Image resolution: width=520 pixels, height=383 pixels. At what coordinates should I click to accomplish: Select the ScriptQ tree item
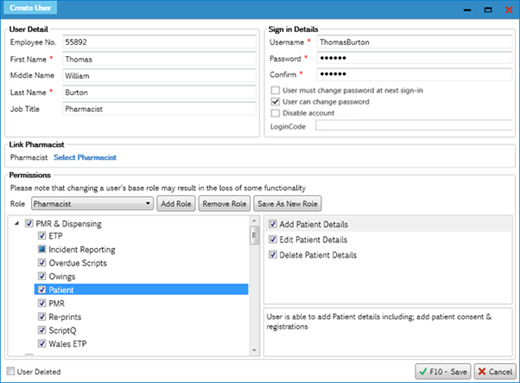click(x=62, y=330)
